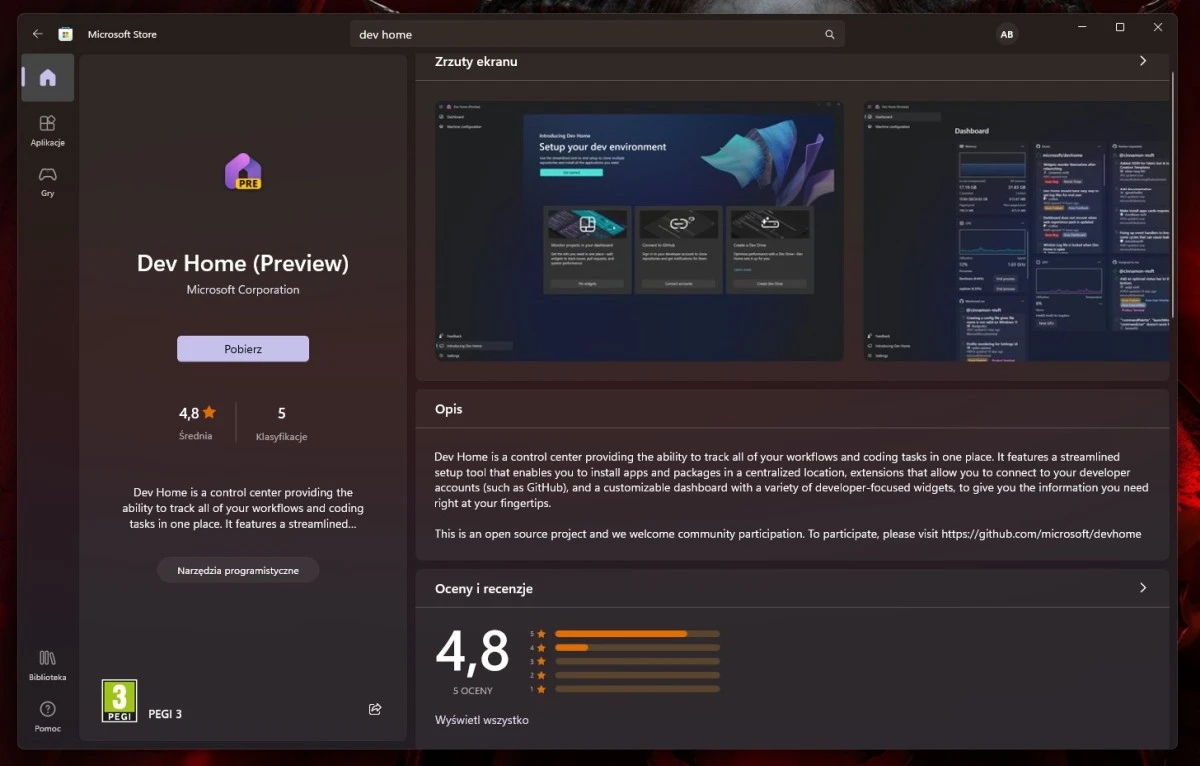Click the Microsoft Store logo icon
The height and width of the screenshot is (766, 1200).
(x=65, y=33)
